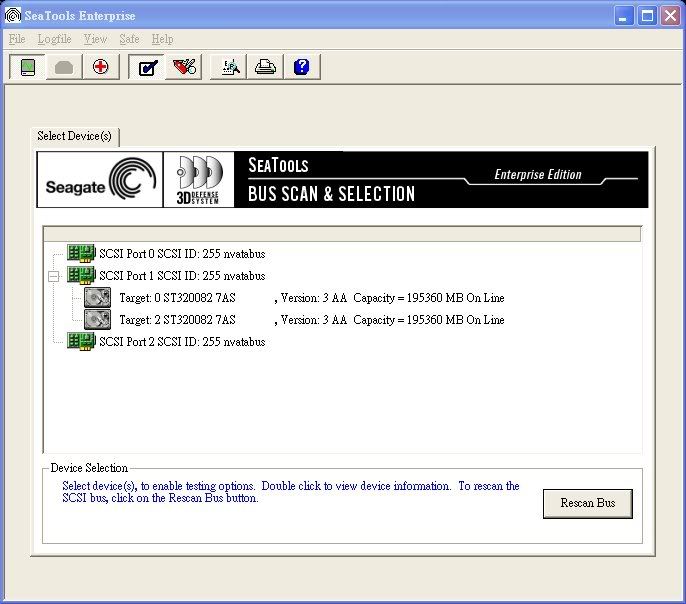The width and height of the screenshot is (686, 604).
Task: Select SCSI Port 2 SCSI ID: 255 nvatabus
Action: tap(182, 342)
